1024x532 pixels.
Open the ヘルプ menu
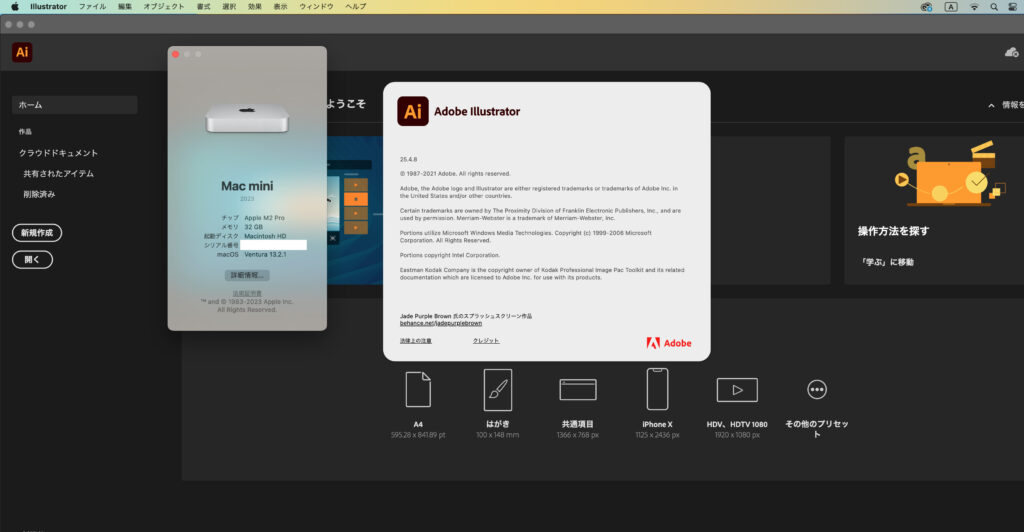tap(355, 7)
